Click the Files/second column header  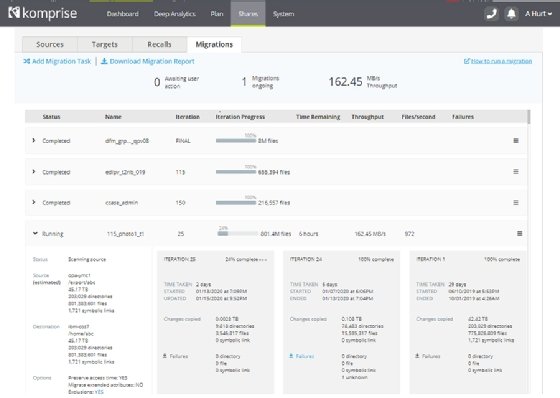[x=418, y=117]
